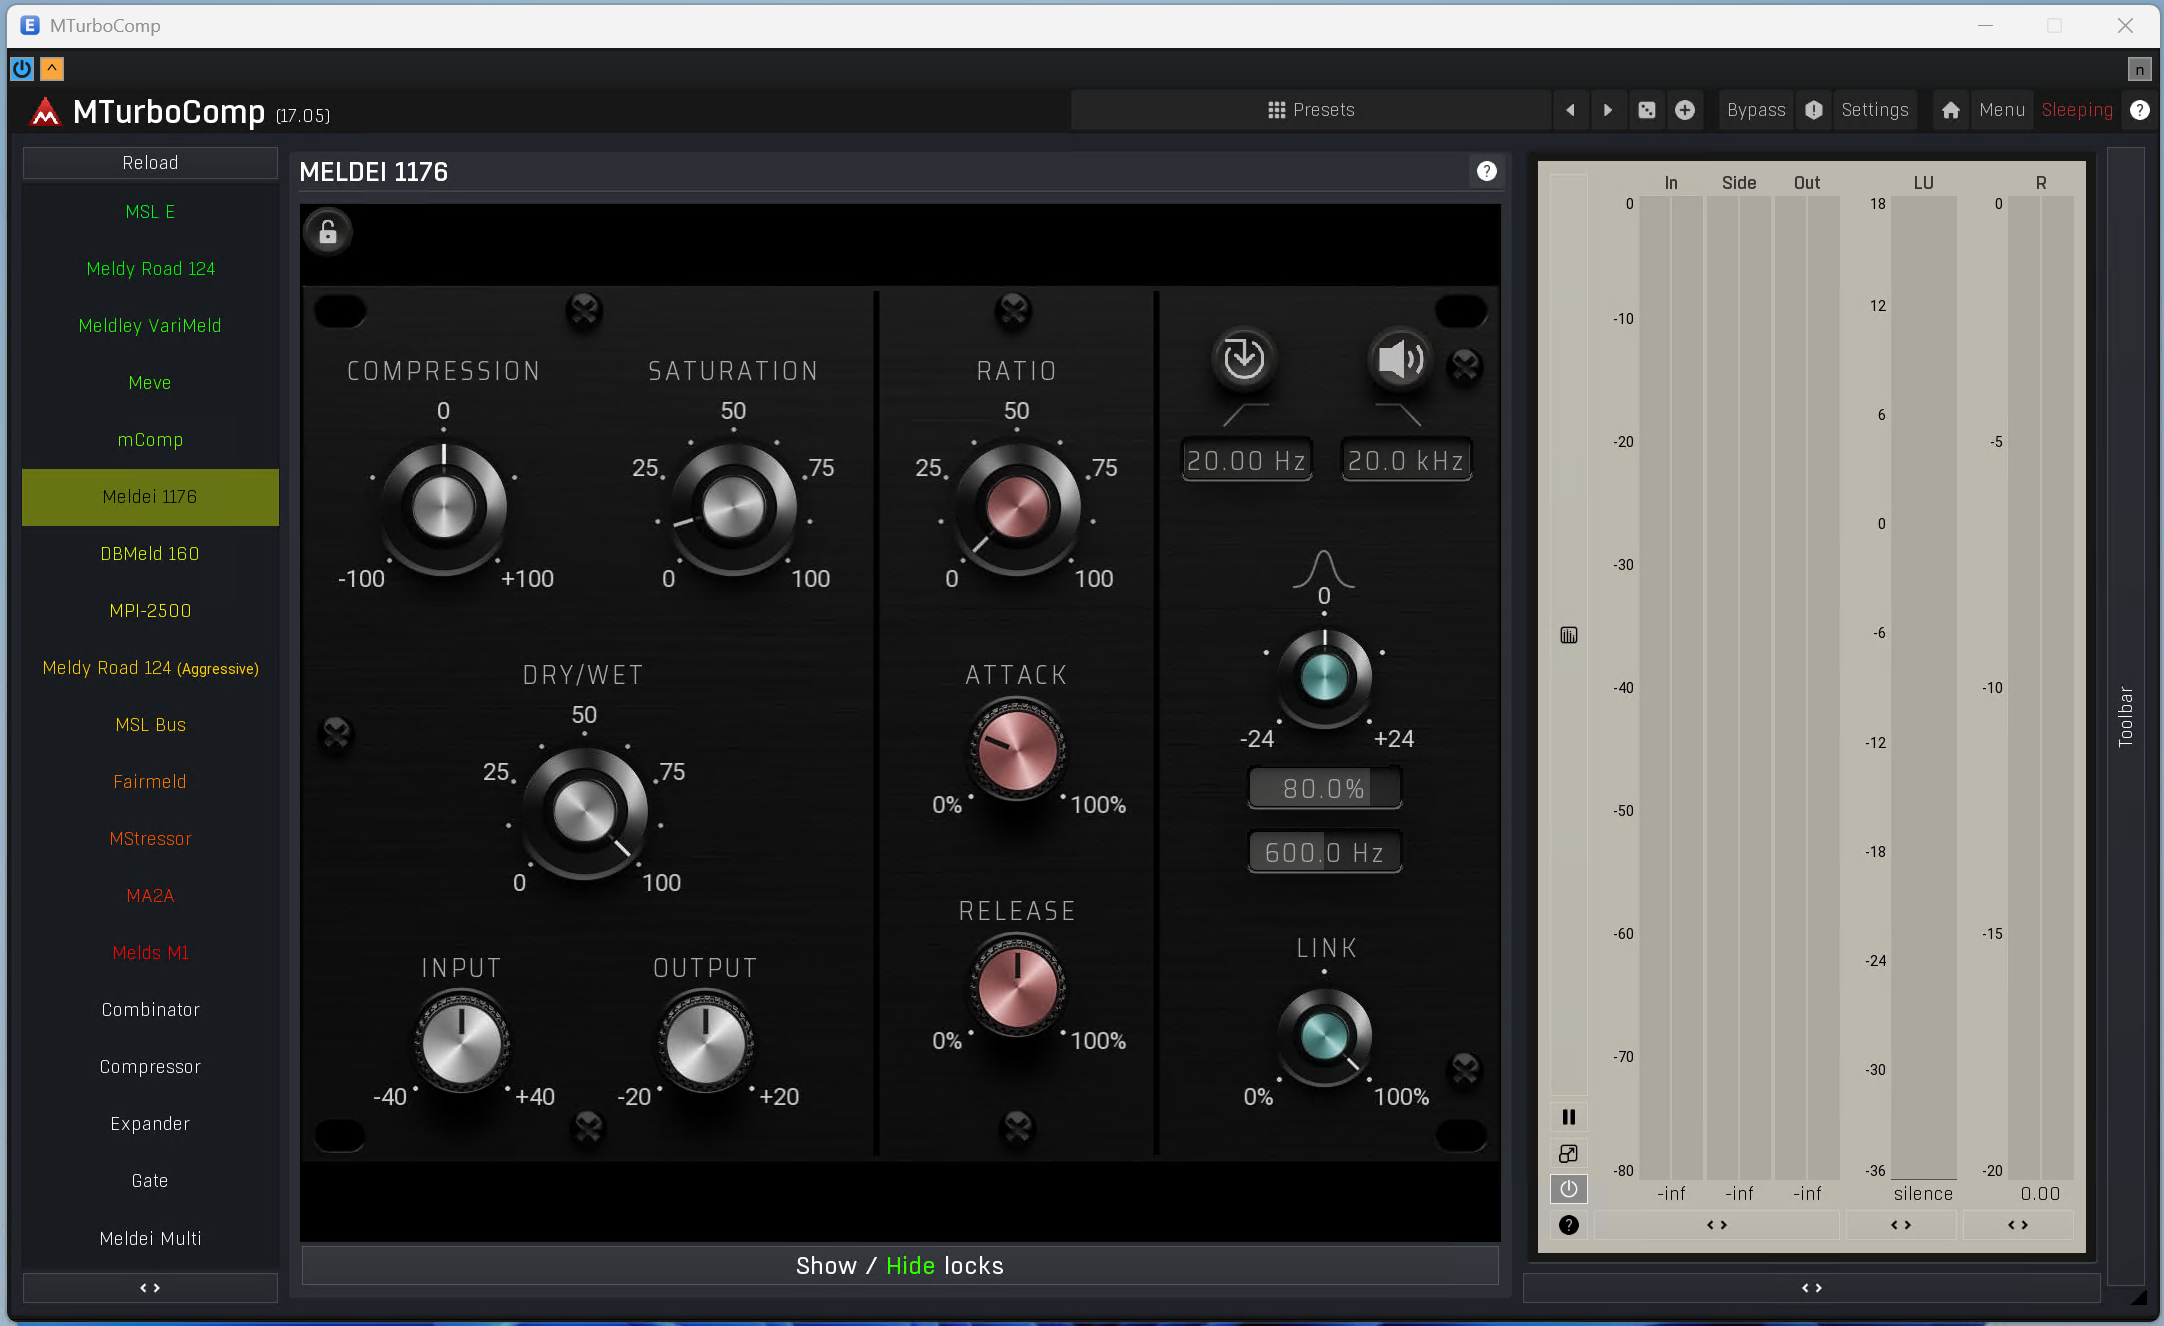Select the Meldei Multi device
2164x1326 pixels.
pyautogui.click(x=150, y=1238)
